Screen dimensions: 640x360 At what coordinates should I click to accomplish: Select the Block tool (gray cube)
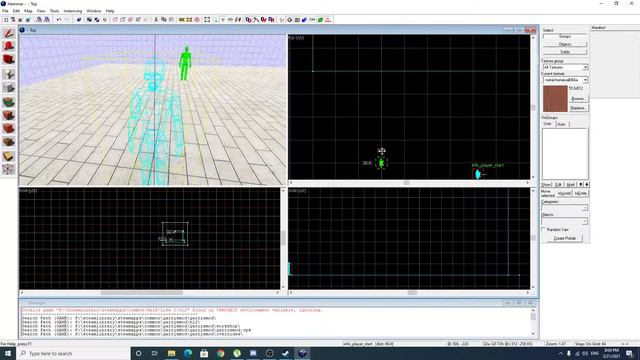(9, 88)
